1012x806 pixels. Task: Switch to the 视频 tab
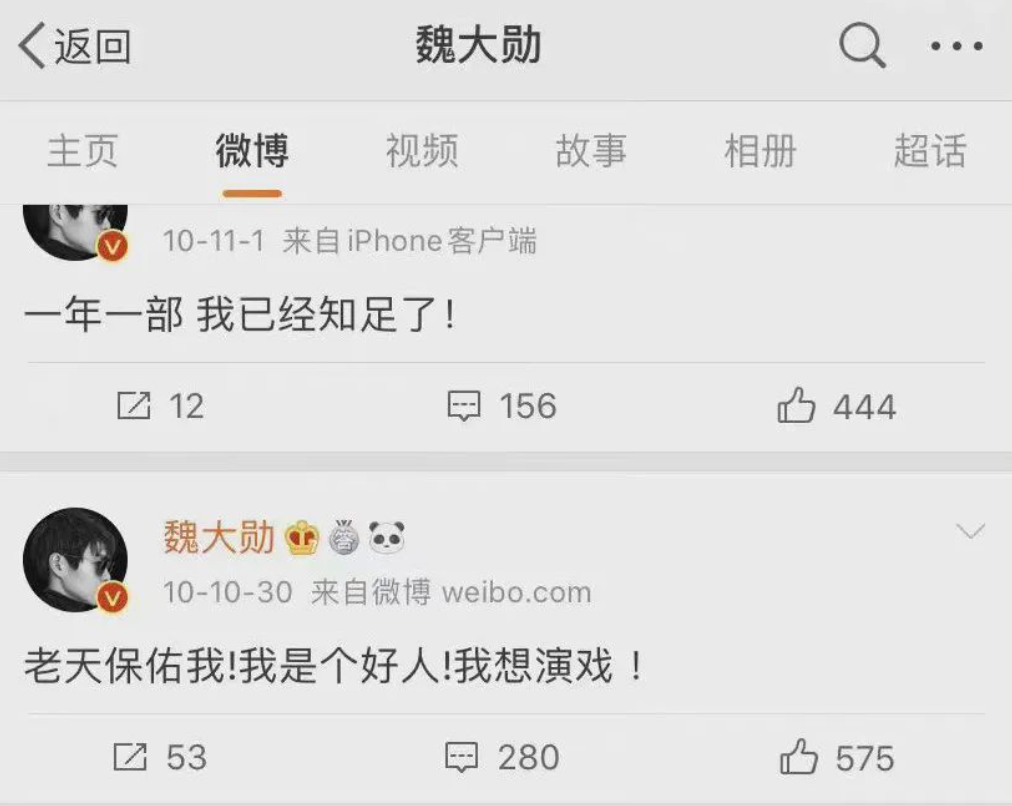click(x=422, y=151)
